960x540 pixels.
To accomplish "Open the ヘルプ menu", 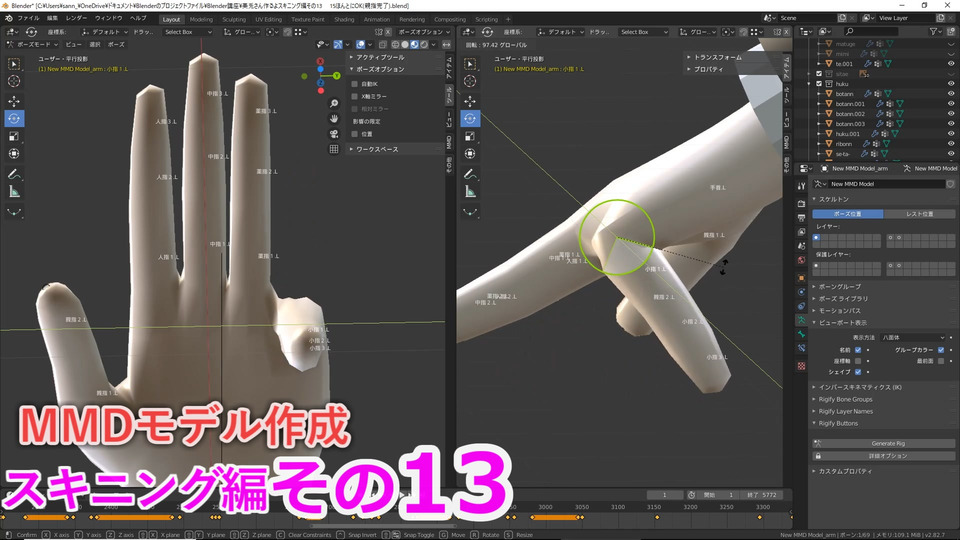I will click(x=138, y=19).
